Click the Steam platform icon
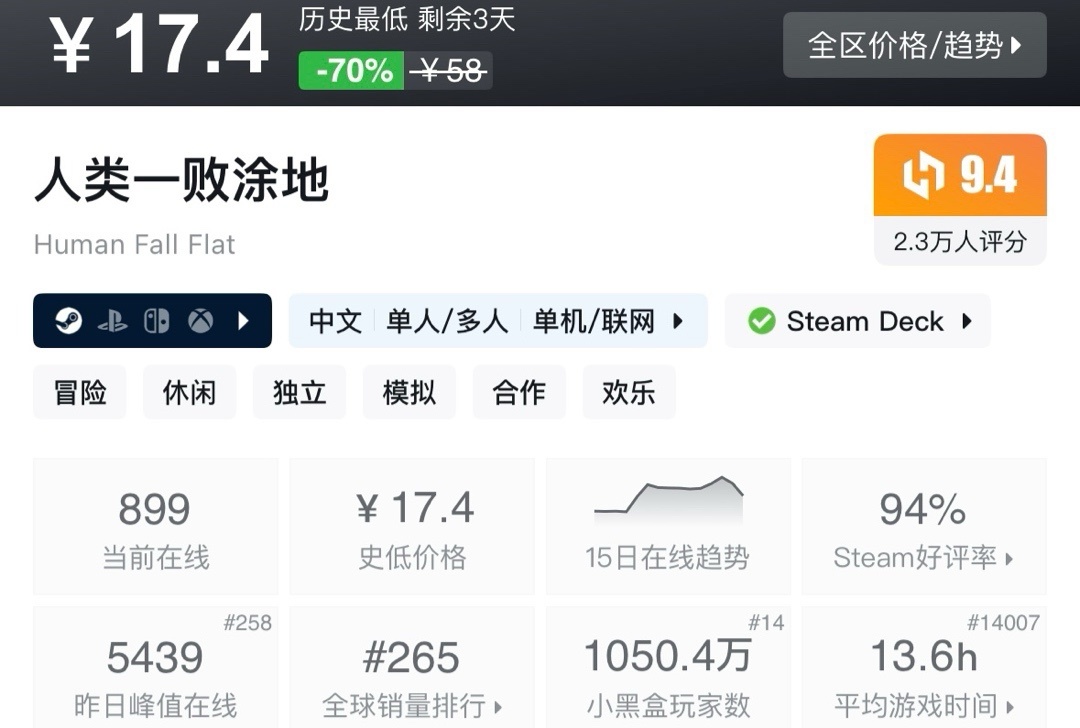Image resolution: width=1080 pixels, height=728 pixels. 68,321
